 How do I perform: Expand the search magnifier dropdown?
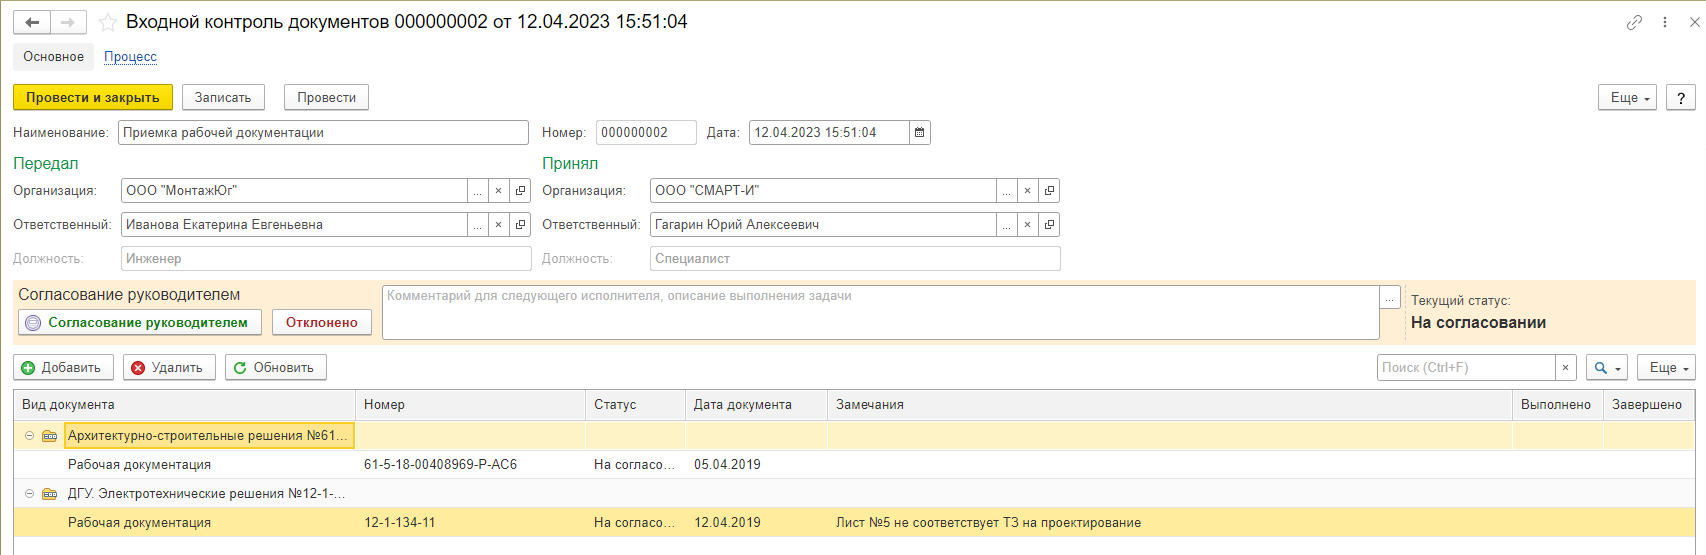pyautogui.click(x=1607, y=368)
